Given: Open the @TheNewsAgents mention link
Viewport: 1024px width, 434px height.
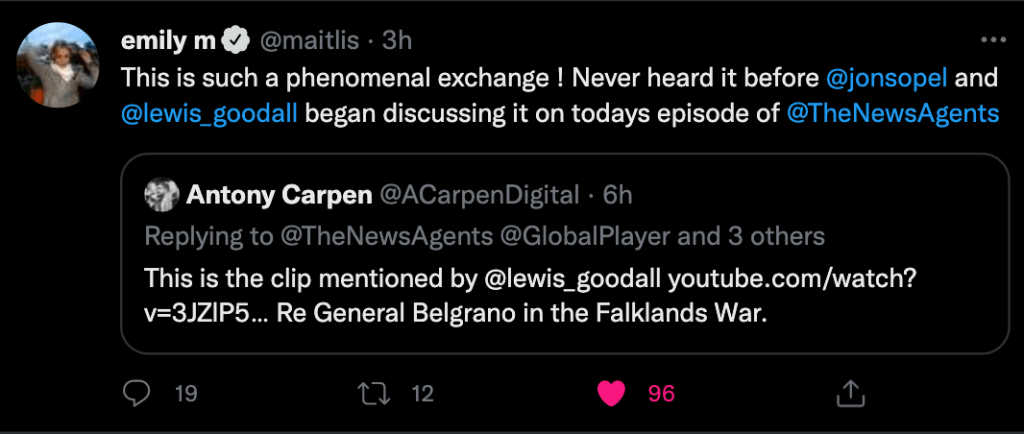Looking at the screenshot, I should [893, 112].
